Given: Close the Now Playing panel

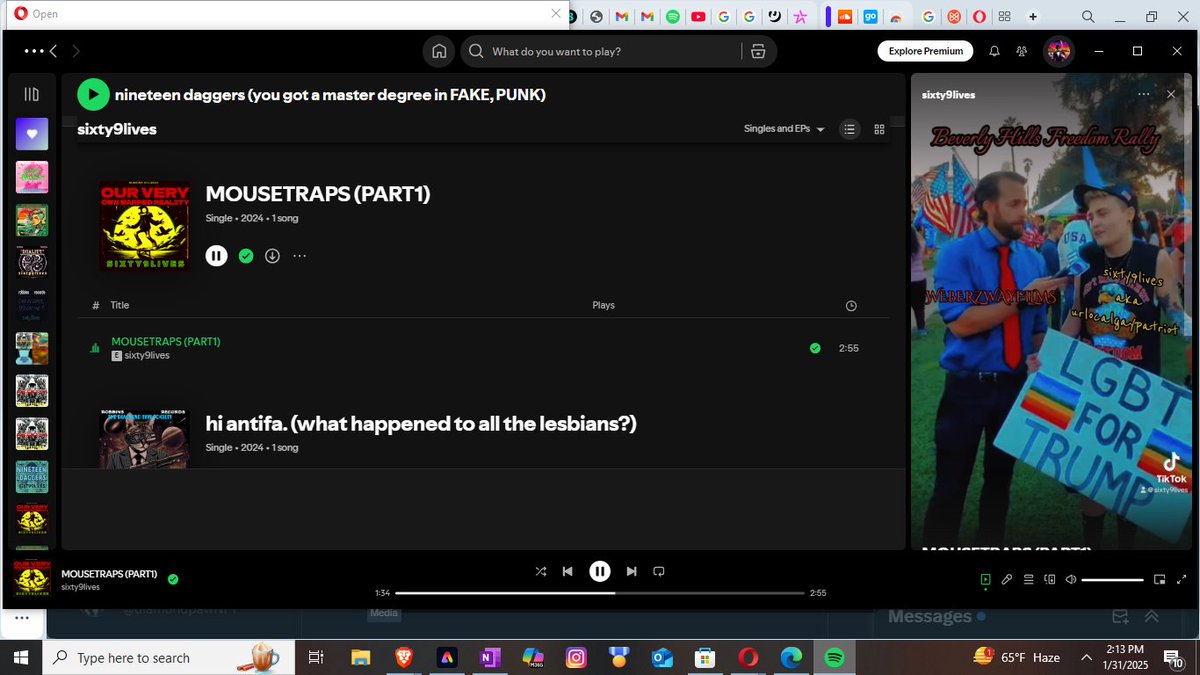Looking at the screenshot, I should [x=1171, y=94].
